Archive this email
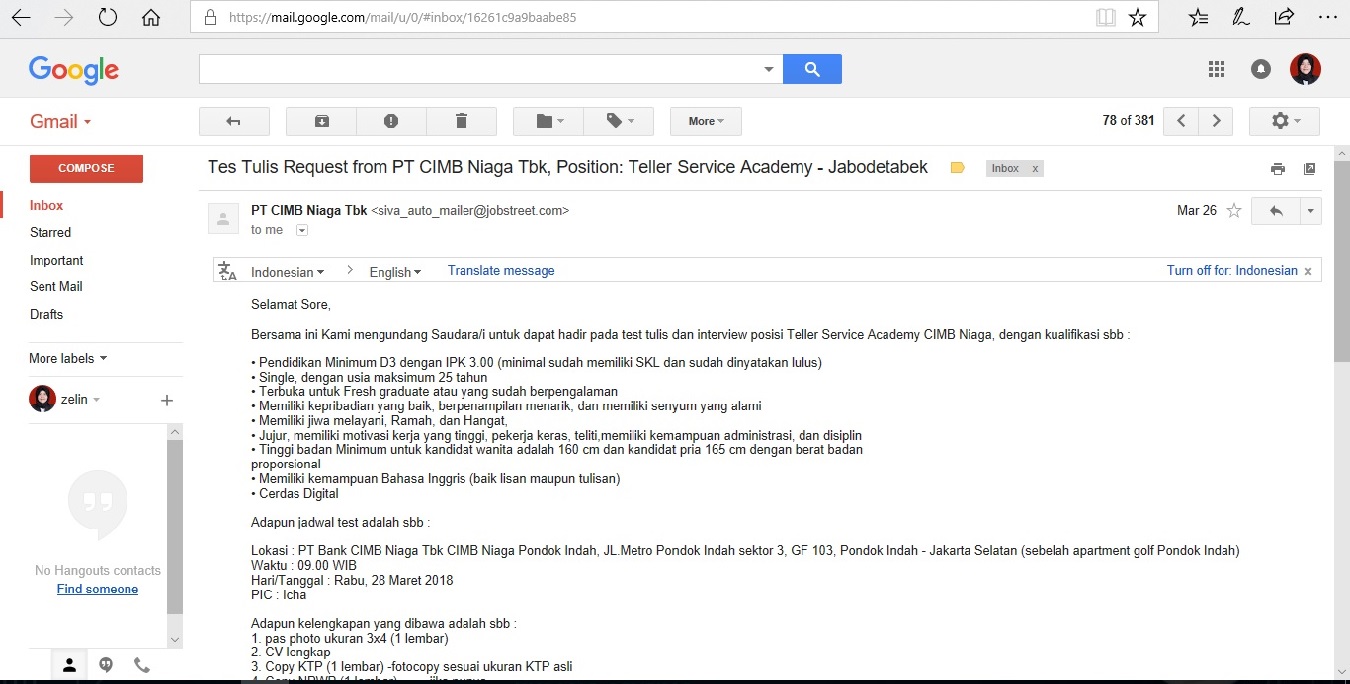Viewport: 1350px width, 684px height. pos(321,121)
